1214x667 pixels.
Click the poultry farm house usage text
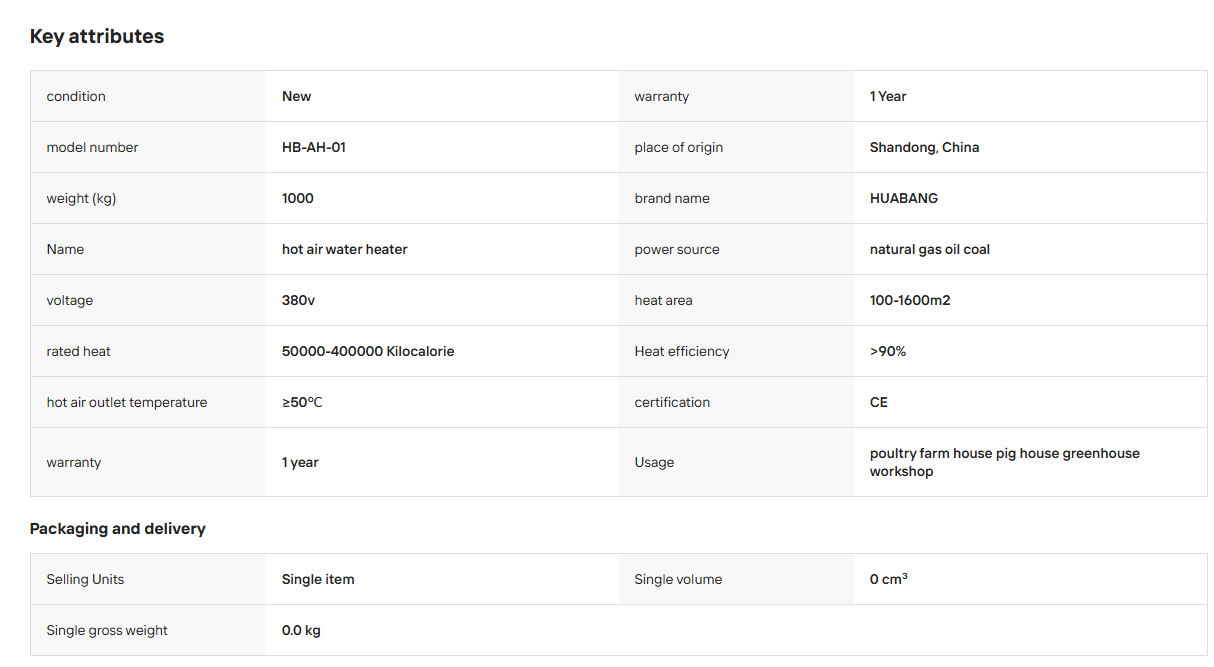(1005, 462)
